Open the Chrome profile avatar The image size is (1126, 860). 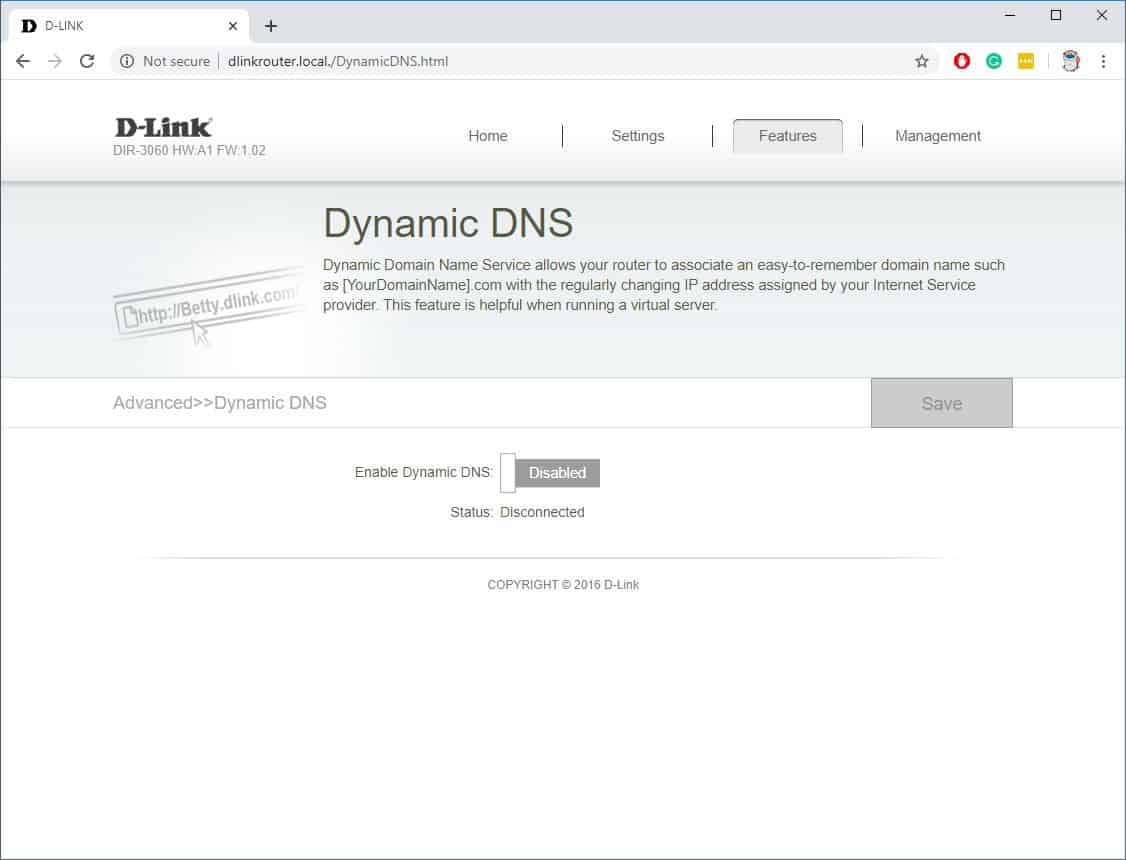[1071, 61]
